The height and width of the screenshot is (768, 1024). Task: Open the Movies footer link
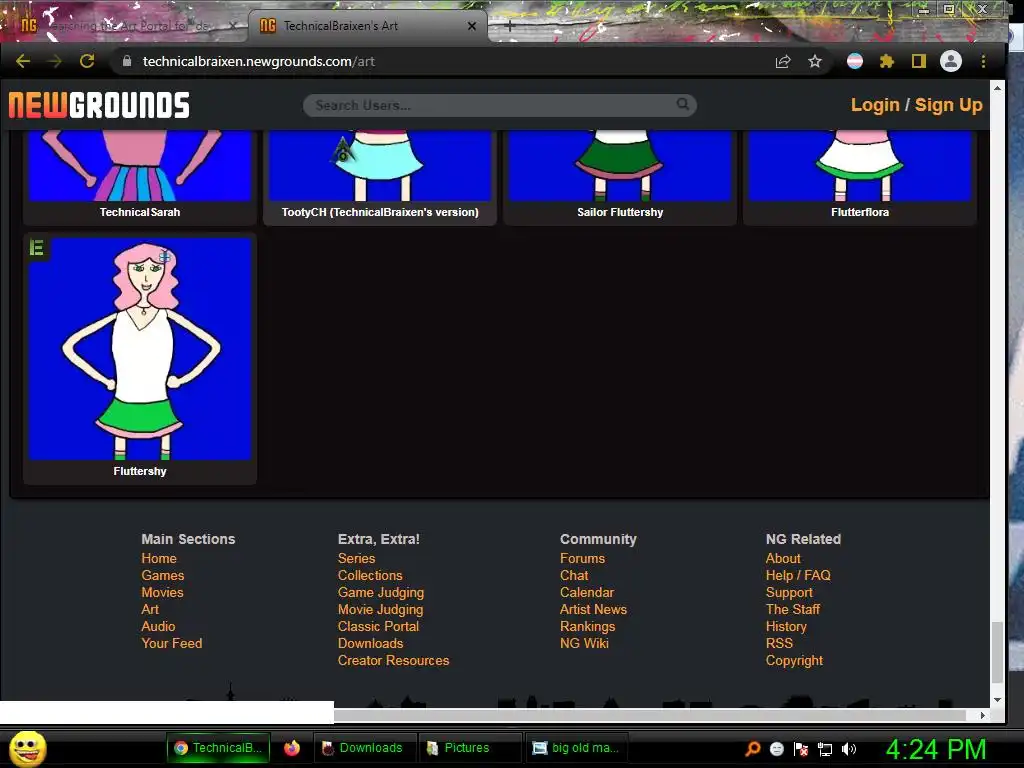163,592
